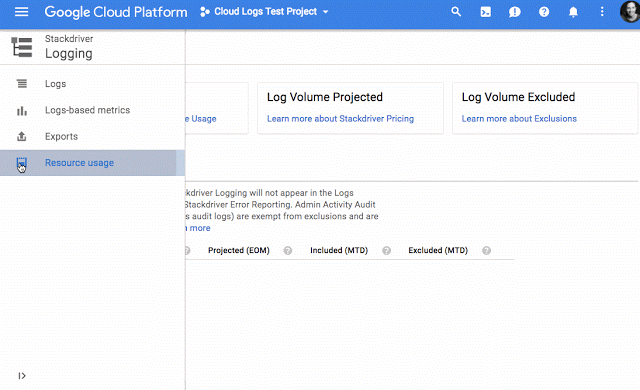Click the Projected (EOM) column header
This screenshot has height=390, width=640.
[x=239, y=250]
